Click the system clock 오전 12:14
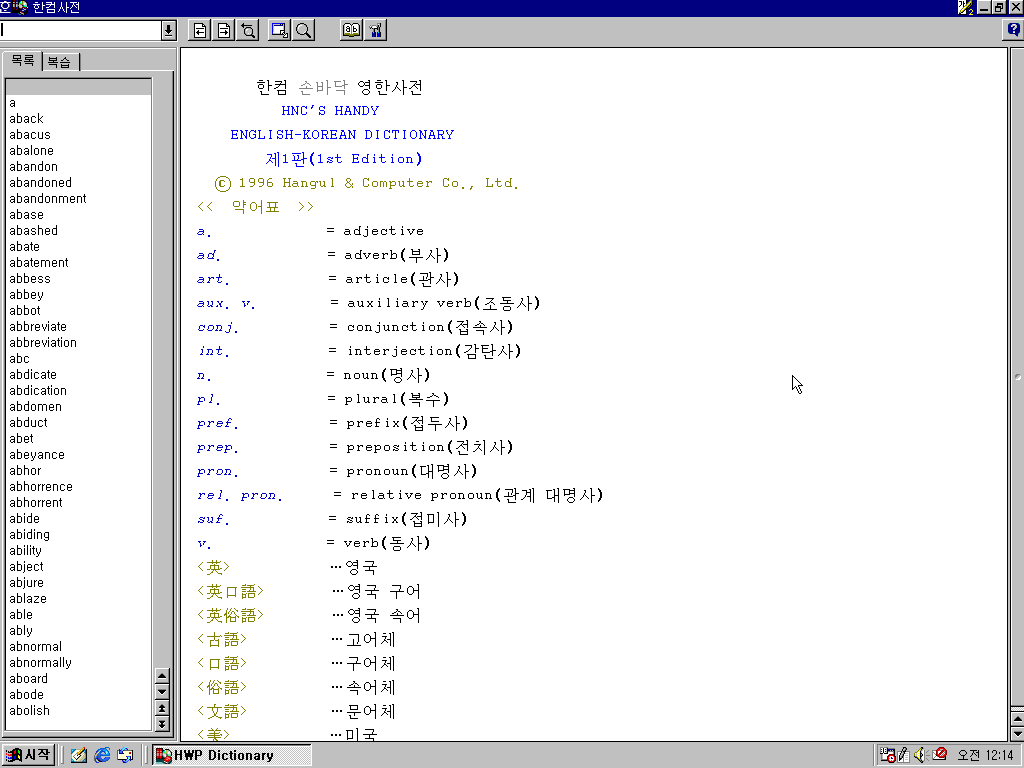 (985, 756)
